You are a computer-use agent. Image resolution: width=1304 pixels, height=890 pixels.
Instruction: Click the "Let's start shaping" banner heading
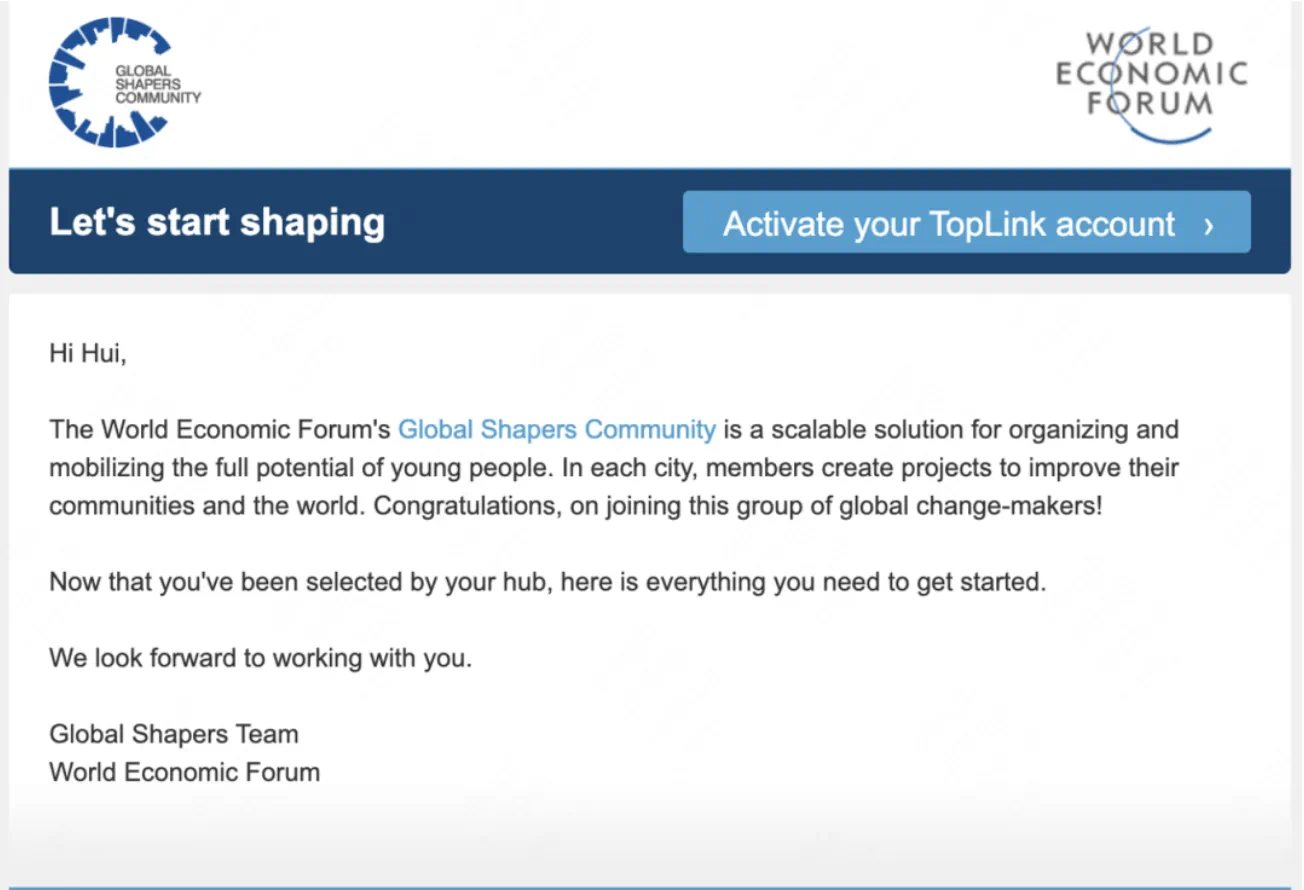tap(217, 222)
